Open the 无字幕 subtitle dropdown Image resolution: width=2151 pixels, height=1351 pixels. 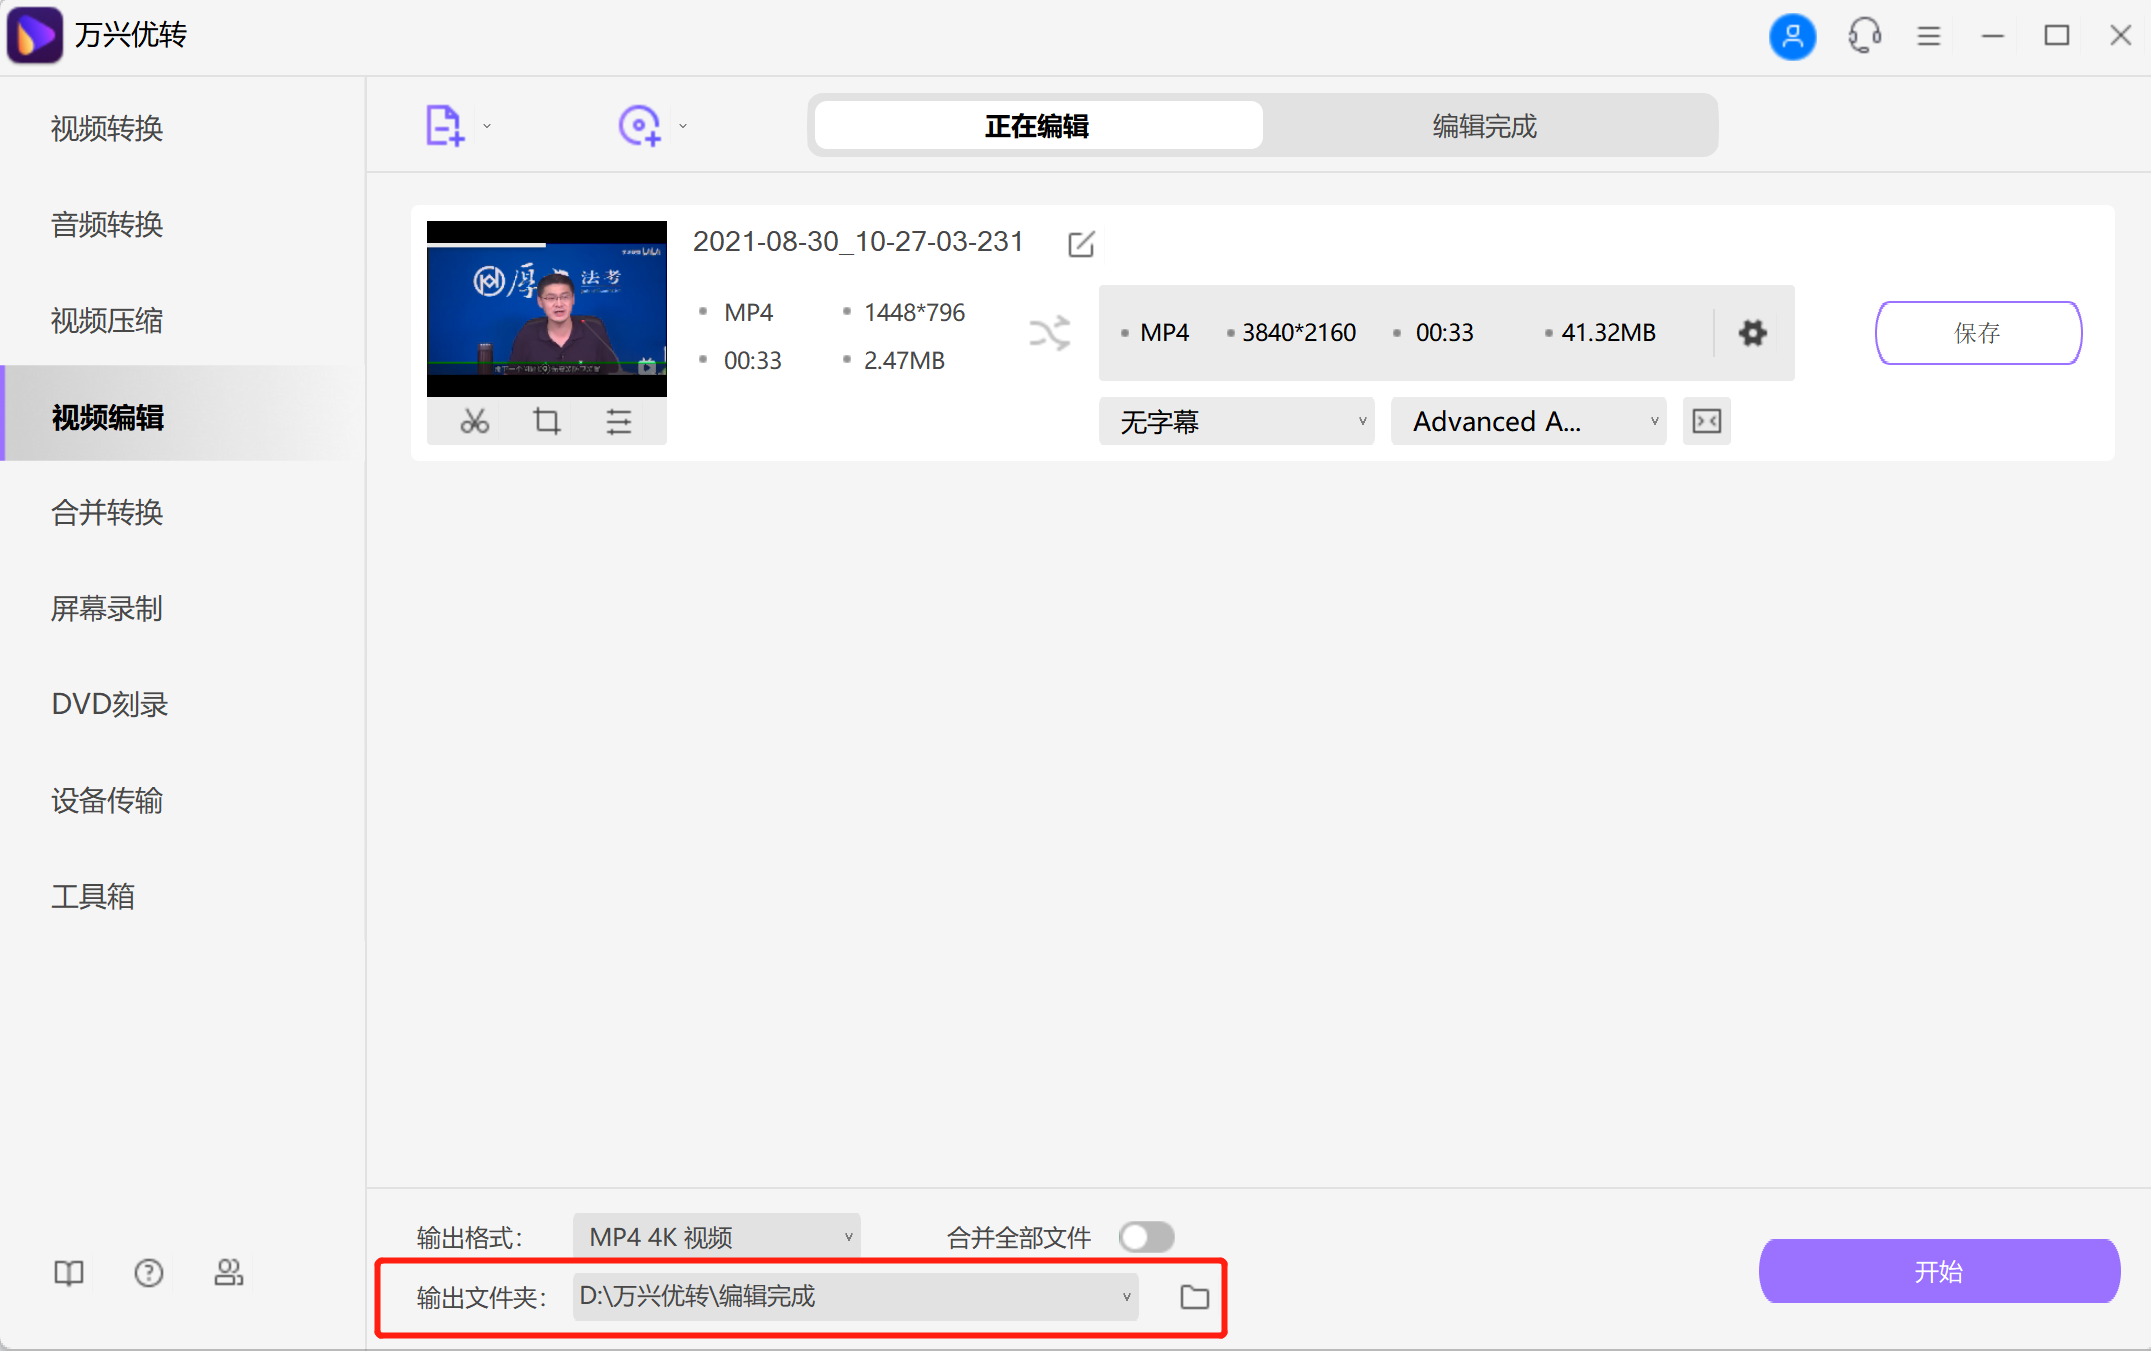1237,421
